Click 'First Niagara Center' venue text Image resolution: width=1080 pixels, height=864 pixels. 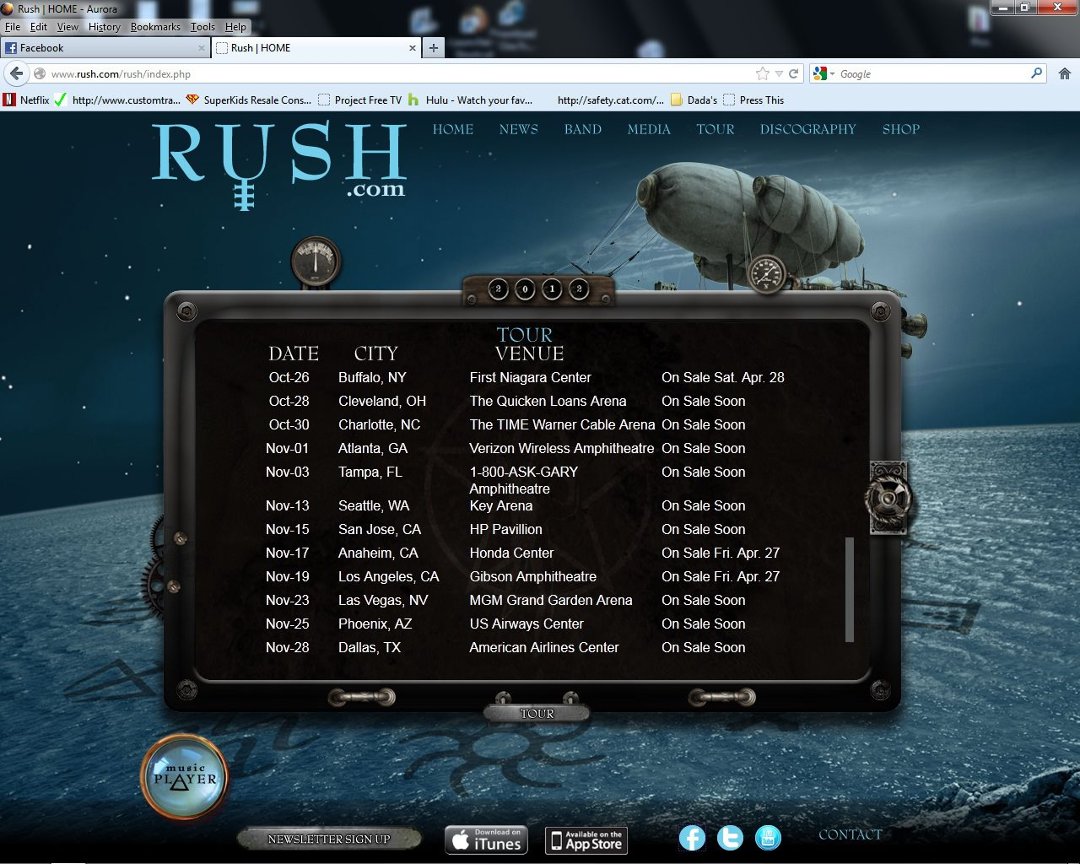pyautogui.click(x=530, y=377)
